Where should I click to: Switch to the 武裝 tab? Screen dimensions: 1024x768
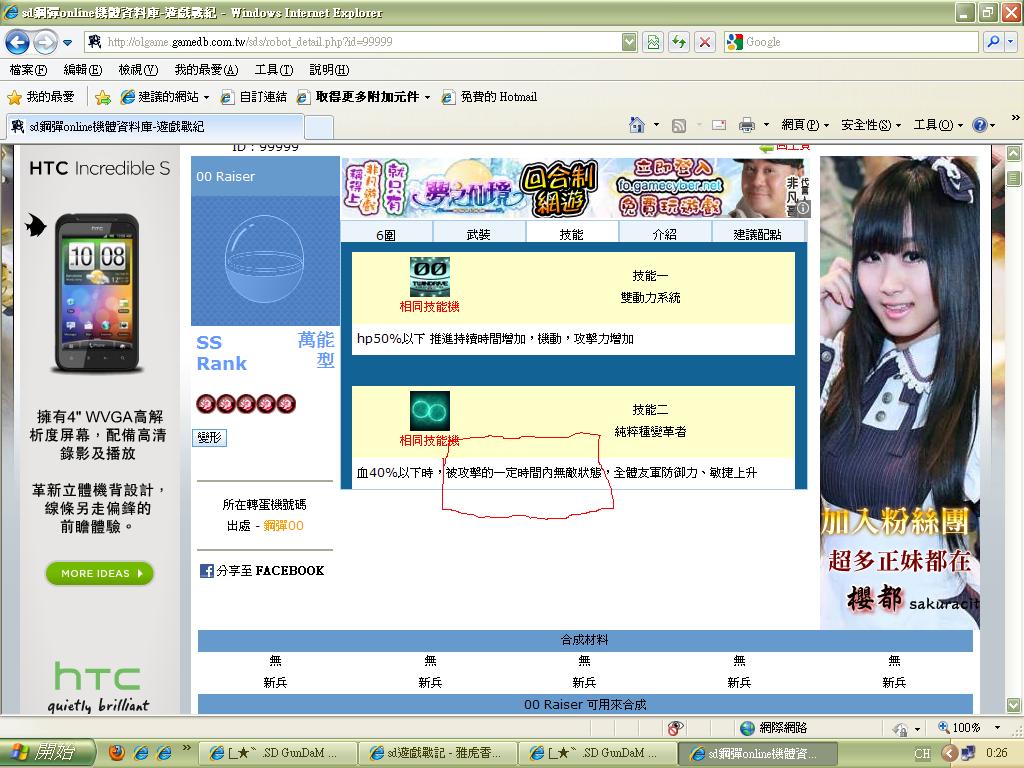(479, 234)
